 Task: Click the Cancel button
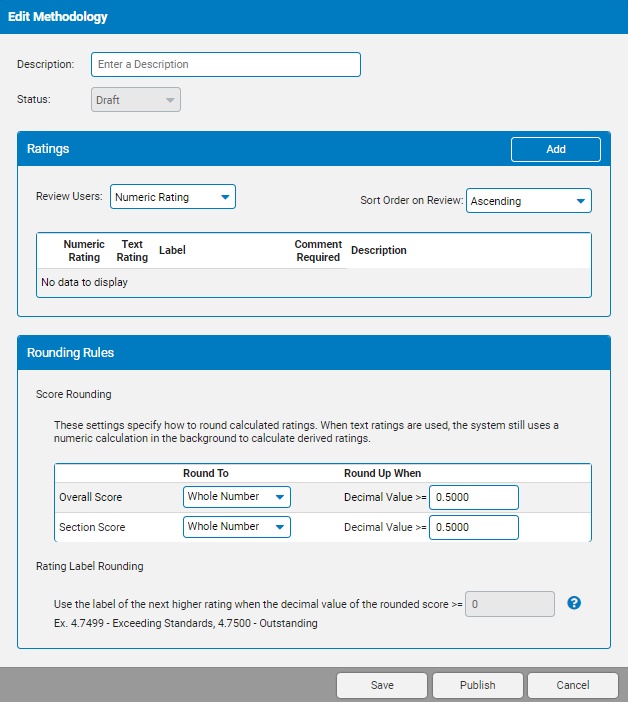tap(573, 685)
